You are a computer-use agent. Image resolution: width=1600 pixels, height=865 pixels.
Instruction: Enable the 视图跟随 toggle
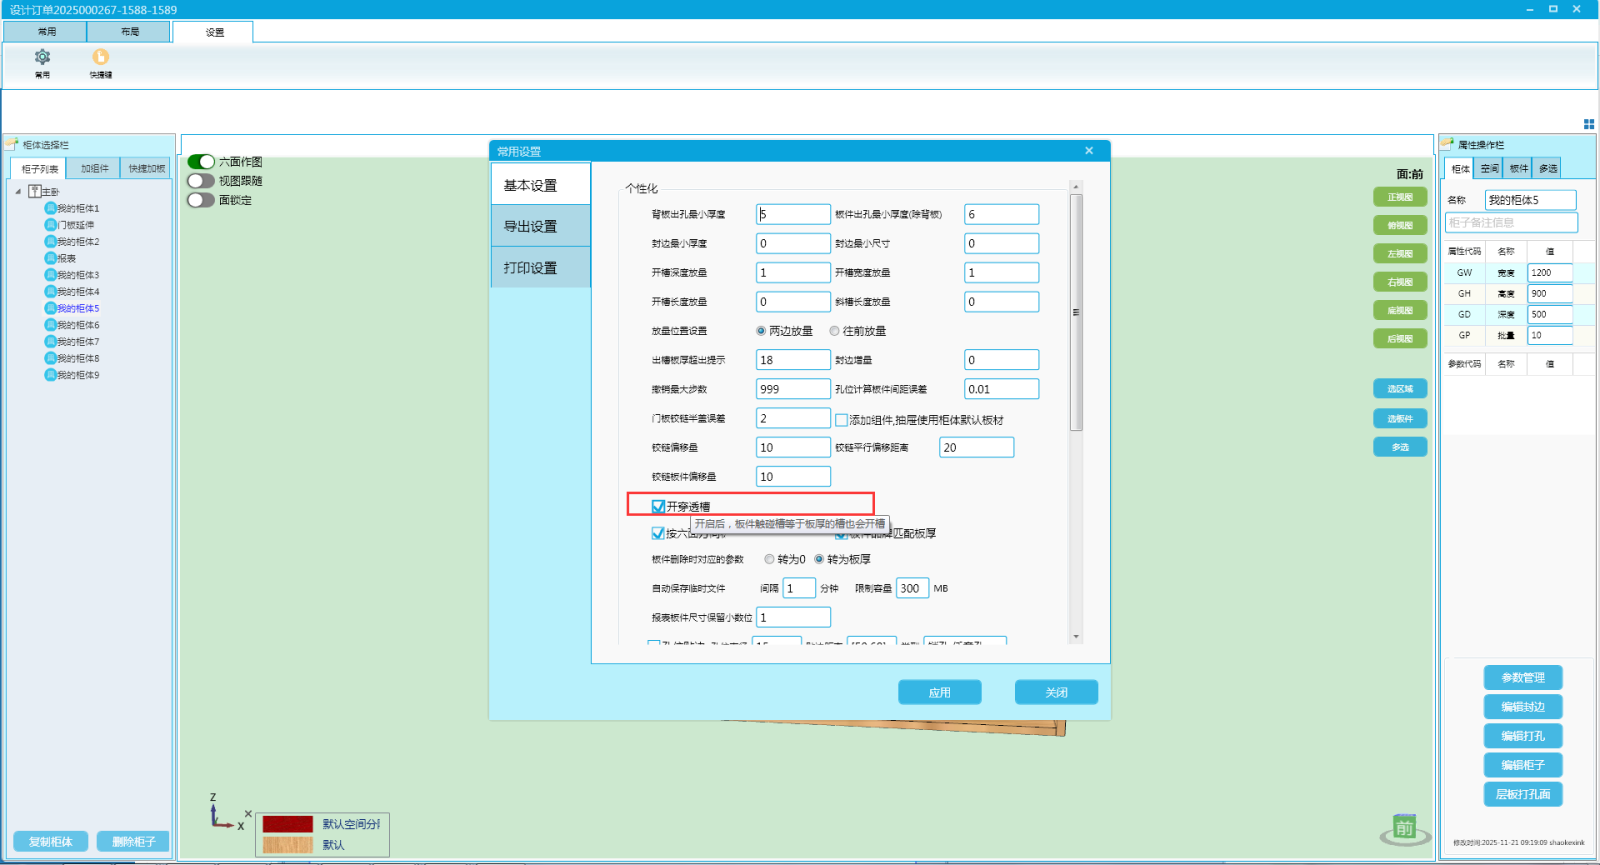(201, 181)
